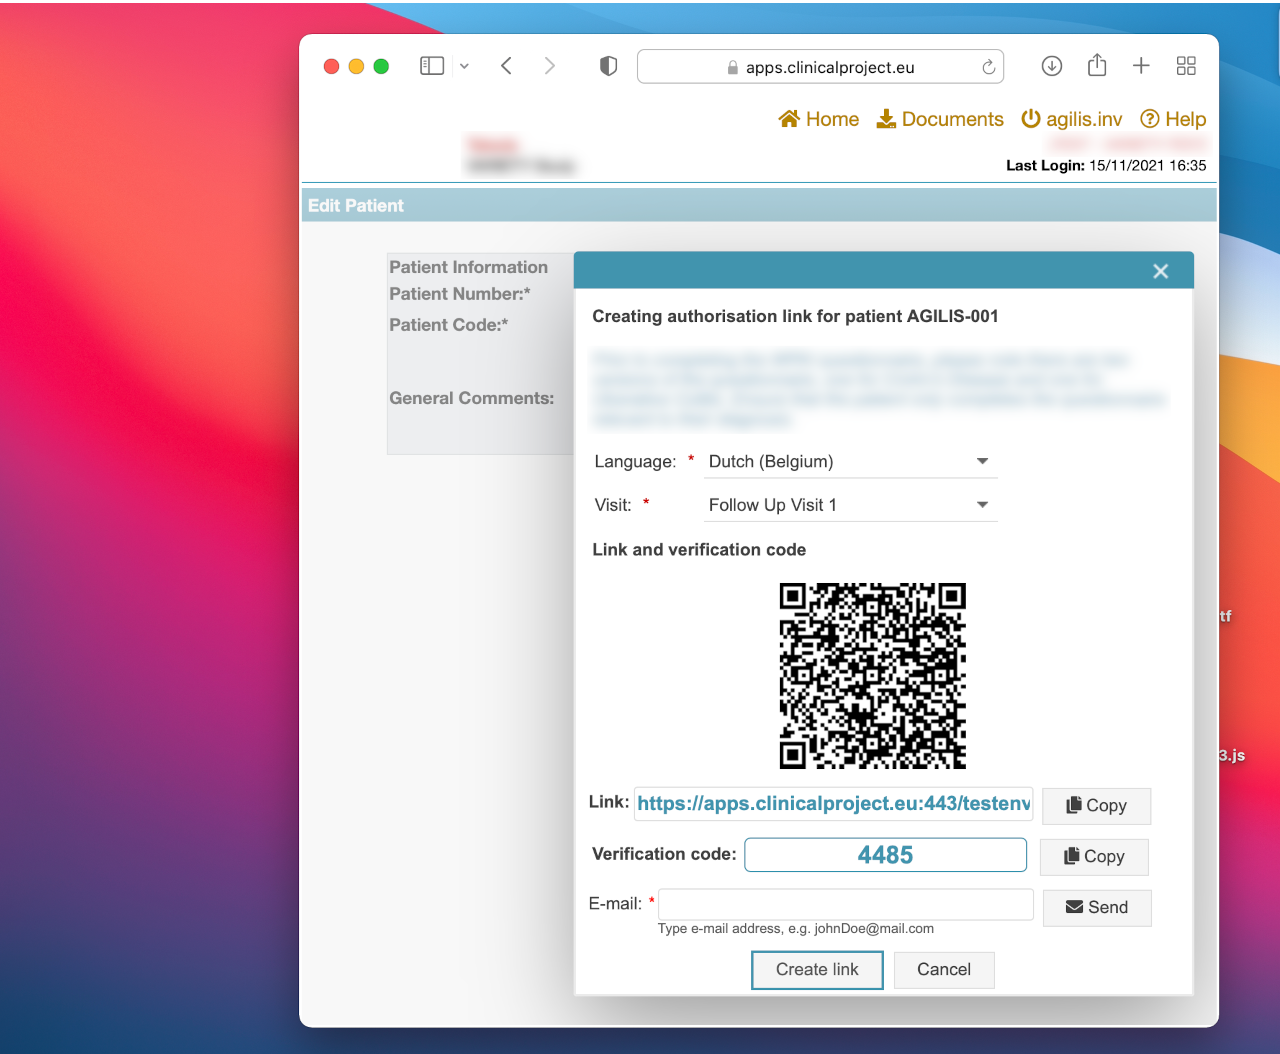Click the Patient Information heading
Screen dimensions: 1280x1054
point(469,267)
